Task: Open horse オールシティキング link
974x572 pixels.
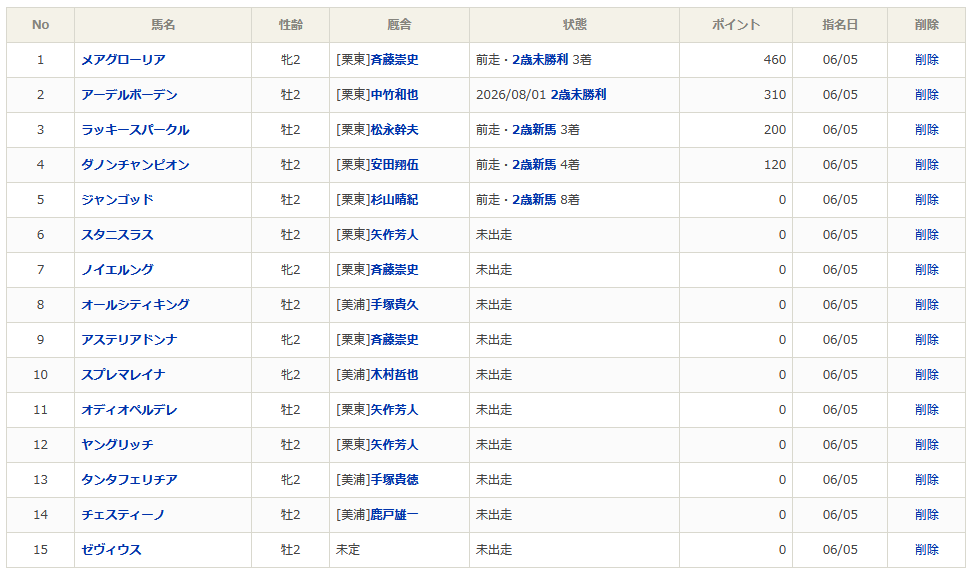Action: click(x=135, y=304)
